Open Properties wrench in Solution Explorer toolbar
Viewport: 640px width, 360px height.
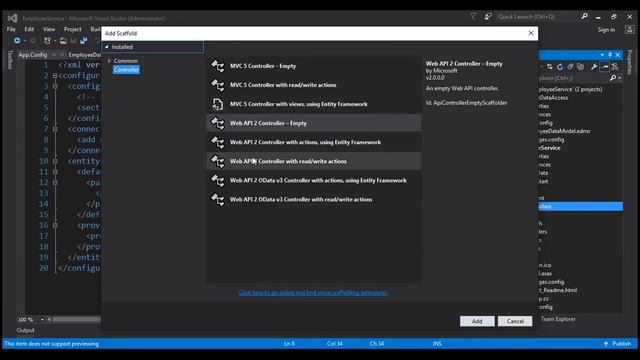click(594, 67)
